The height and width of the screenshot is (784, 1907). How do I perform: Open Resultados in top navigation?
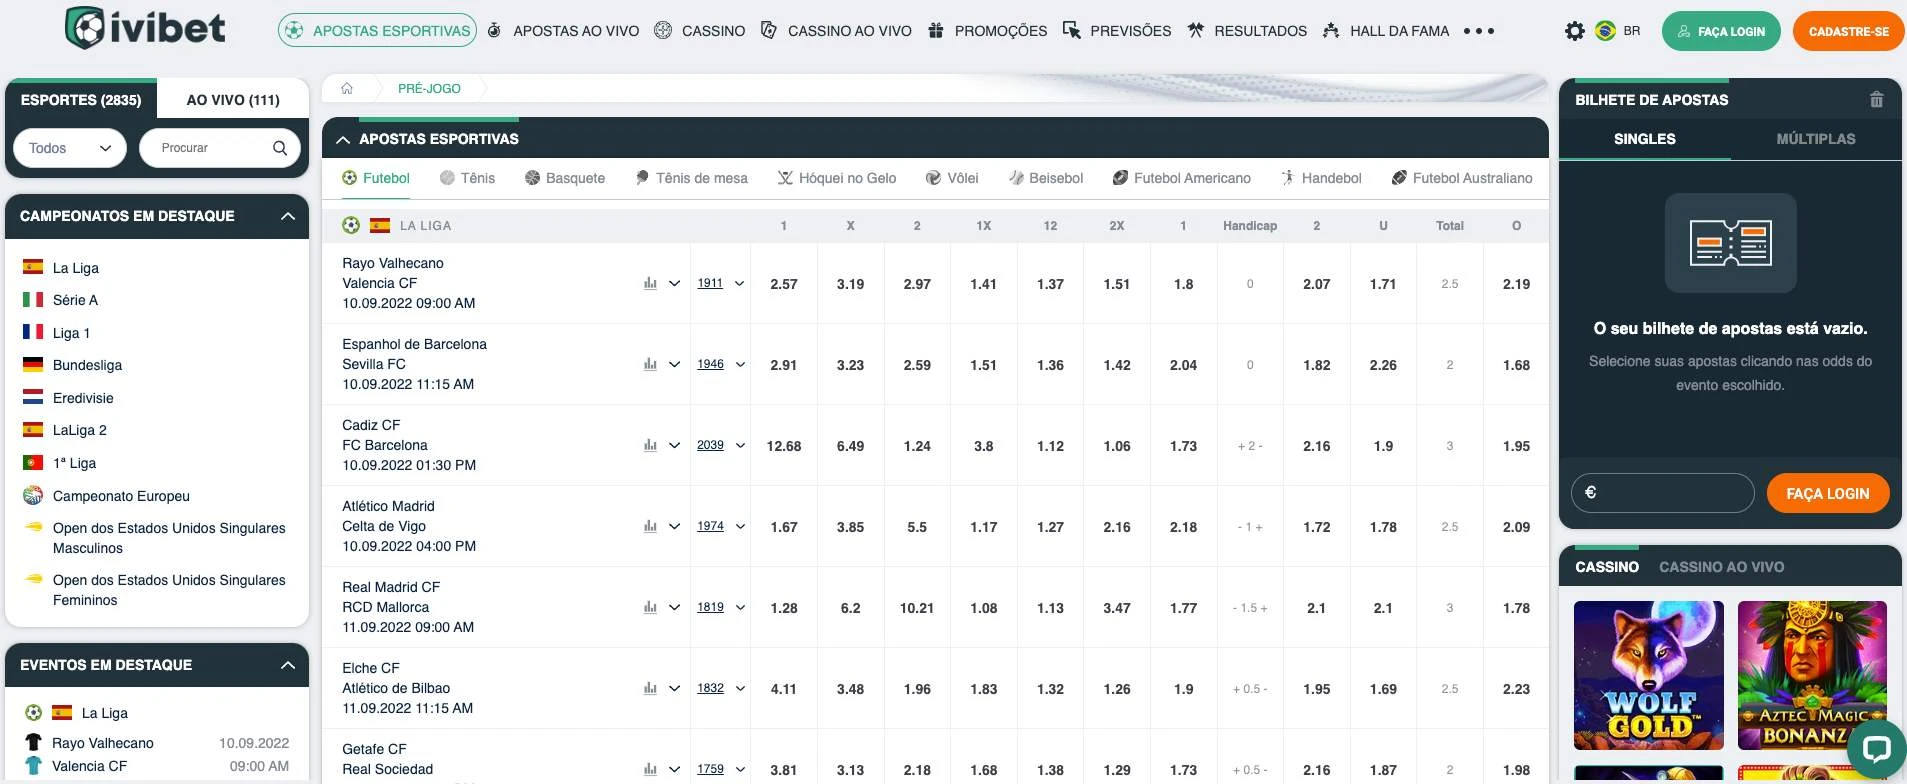[x=1247, y=31]
